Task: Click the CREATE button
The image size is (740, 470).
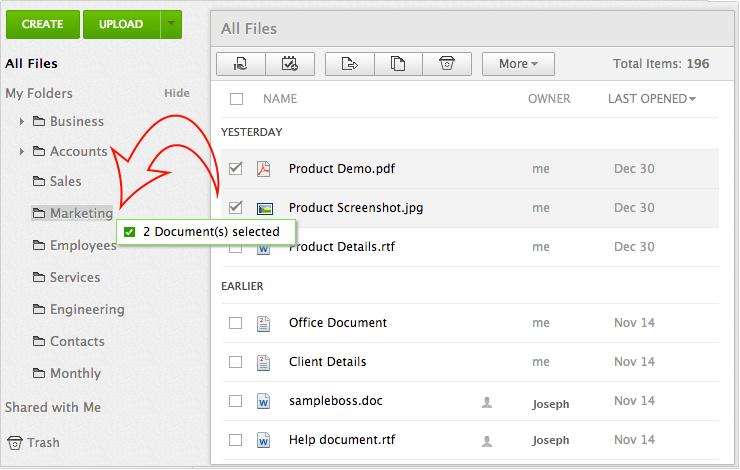Action: point(43,24)
